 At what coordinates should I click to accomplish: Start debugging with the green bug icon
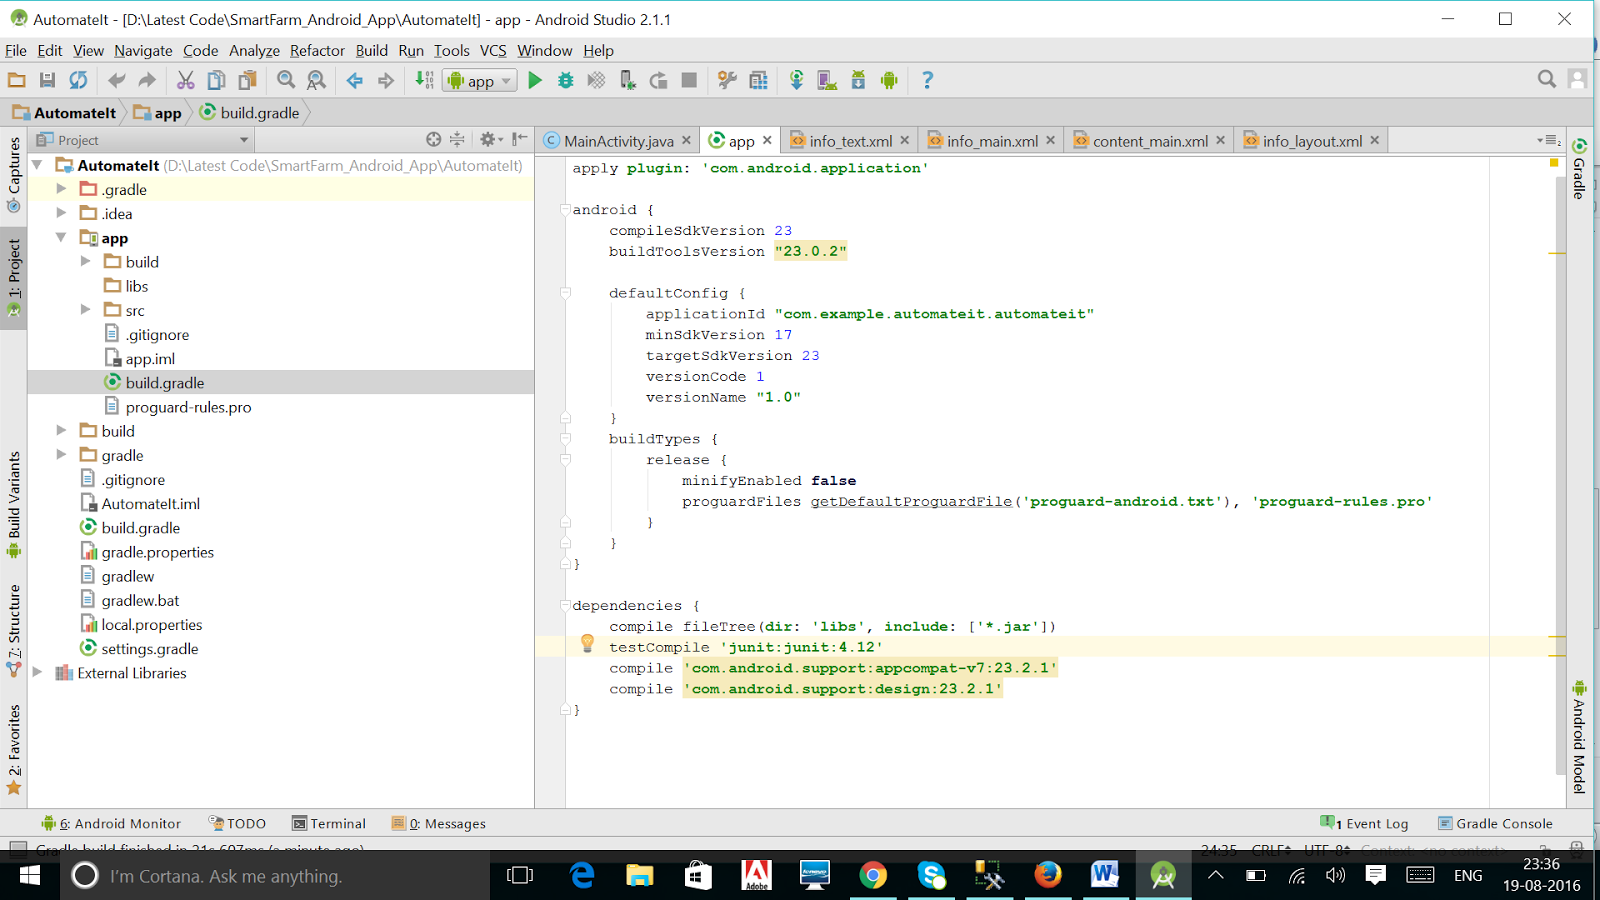[x=566, y=80]
